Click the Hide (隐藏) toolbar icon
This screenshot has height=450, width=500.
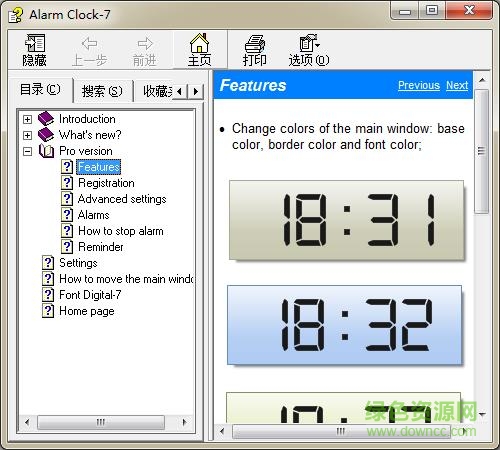35,50
